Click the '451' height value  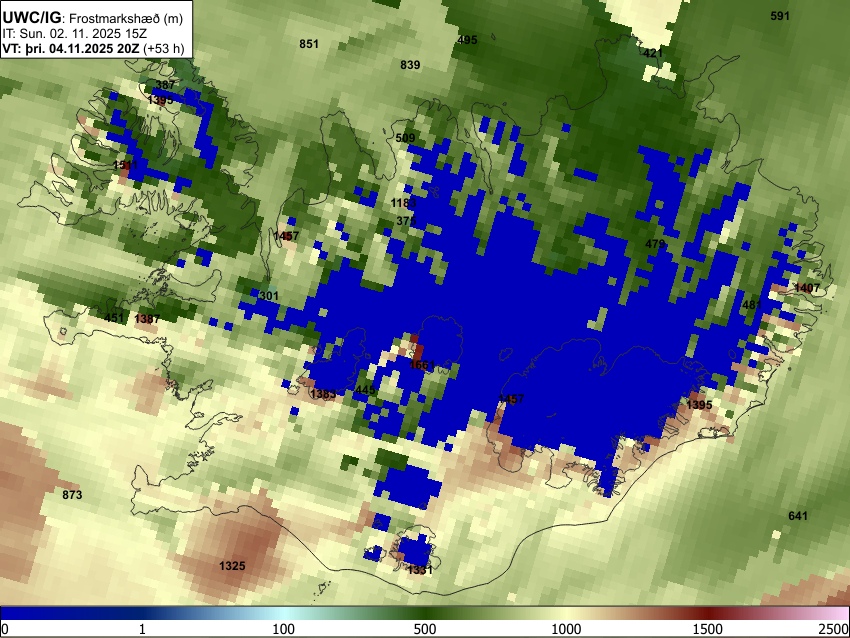pos(114,318)
